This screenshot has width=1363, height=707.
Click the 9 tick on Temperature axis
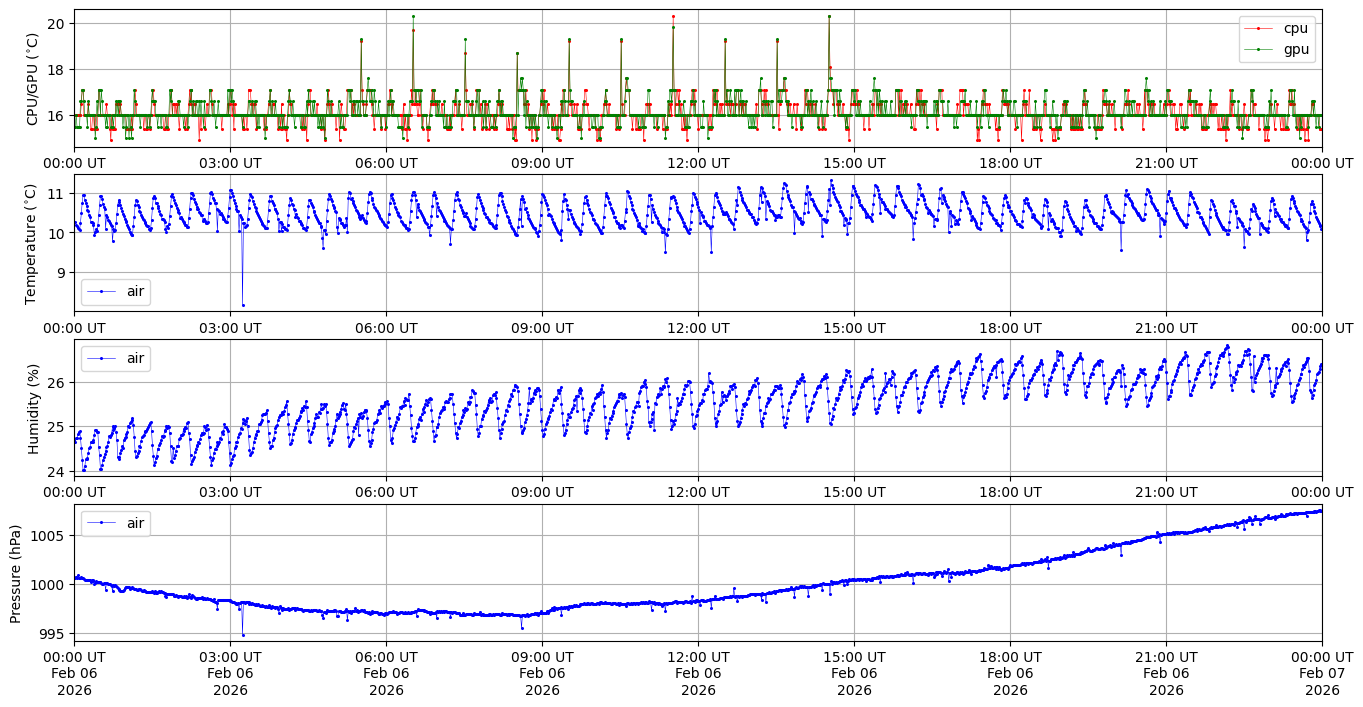click(60, 273)
